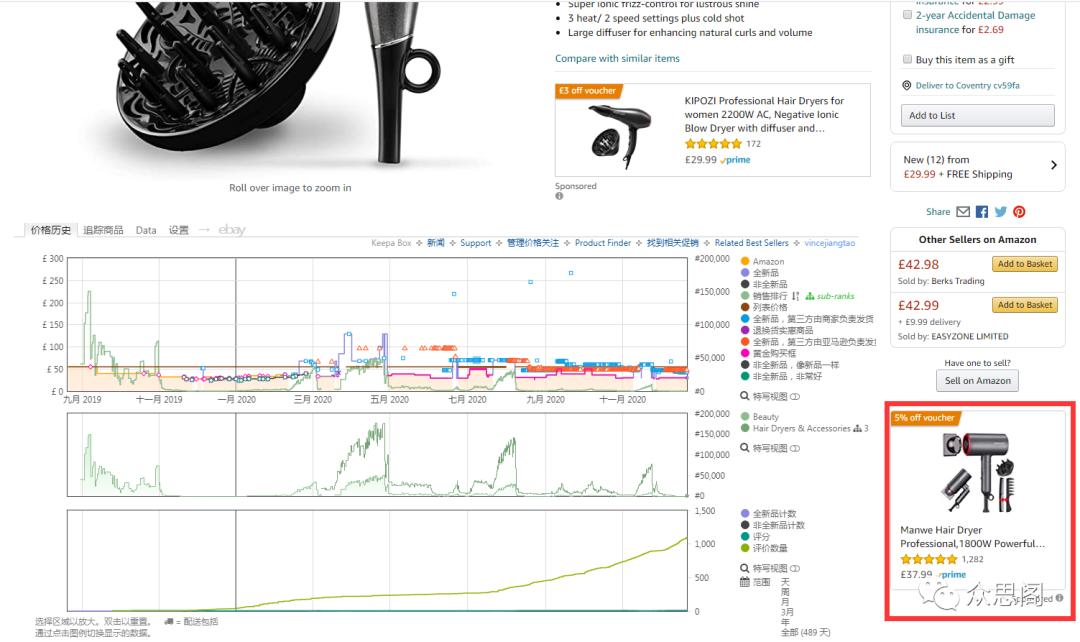
Task: Toggle Hair Dryers & Accessories rank swatch
Action: 745,428
